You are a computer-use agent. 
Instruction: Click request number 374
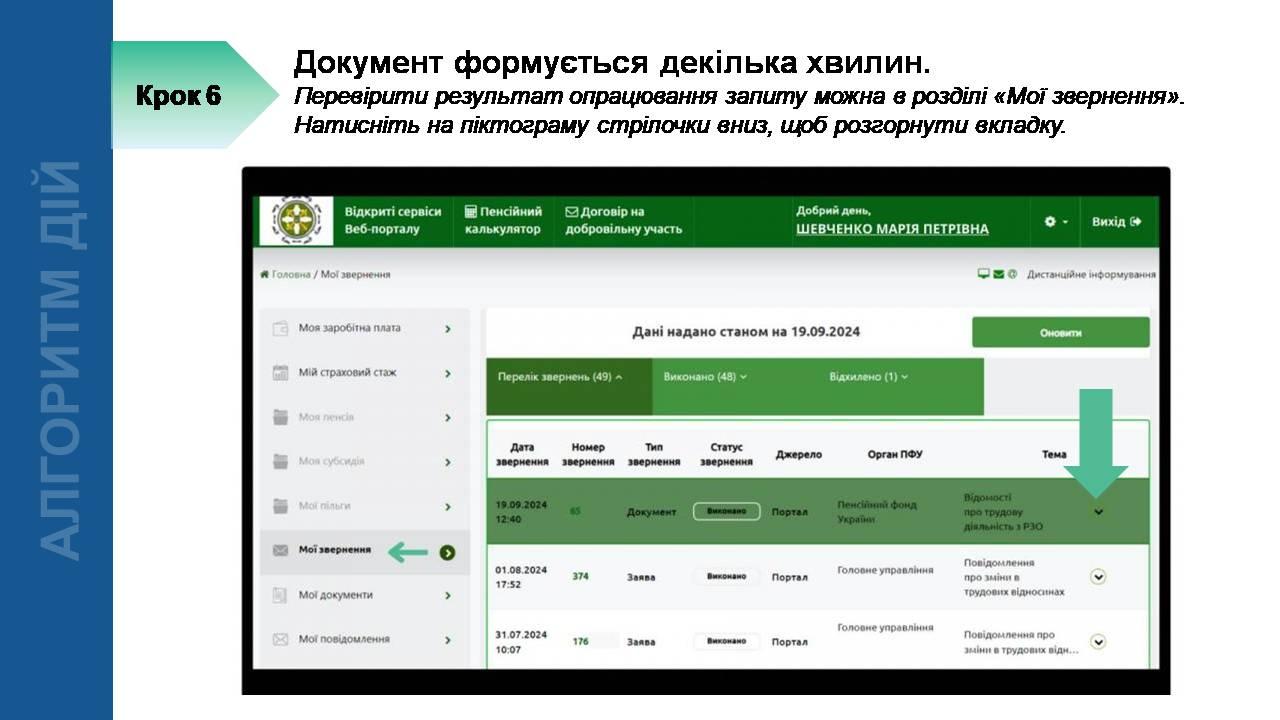tap(580, 576)
